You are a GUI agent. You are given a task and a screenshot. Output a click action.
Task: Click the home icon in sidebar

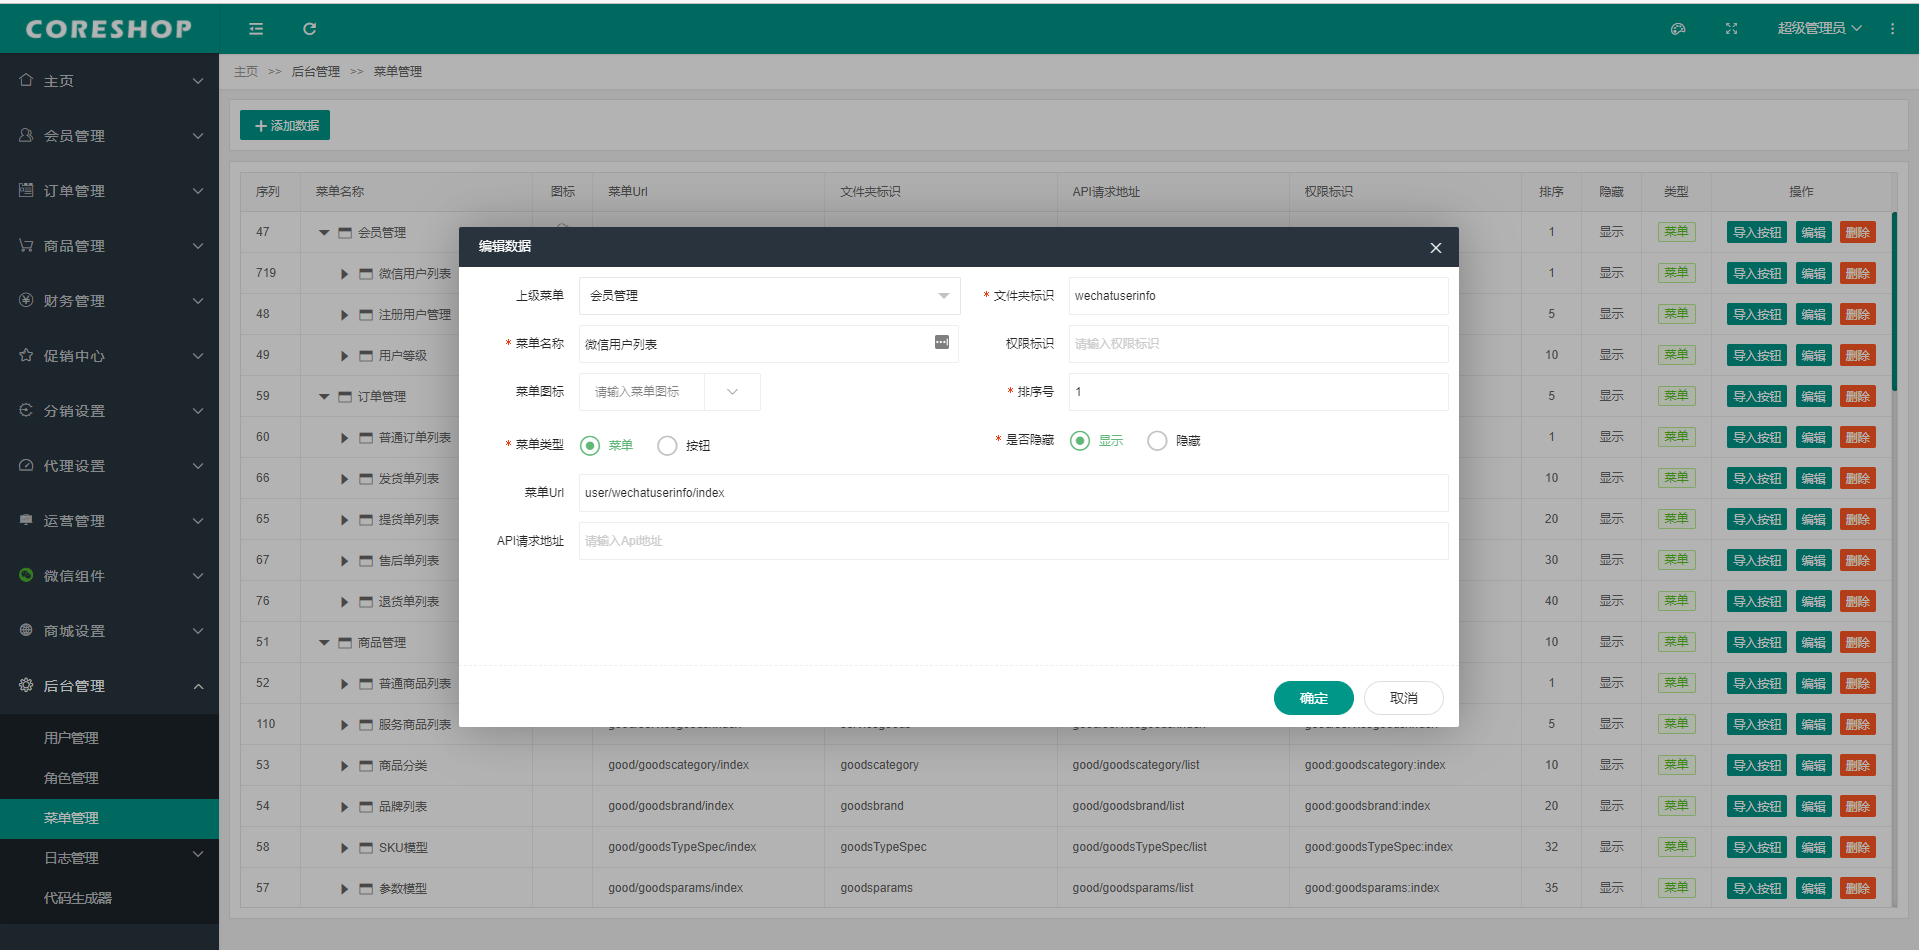[x=27, y=80]
